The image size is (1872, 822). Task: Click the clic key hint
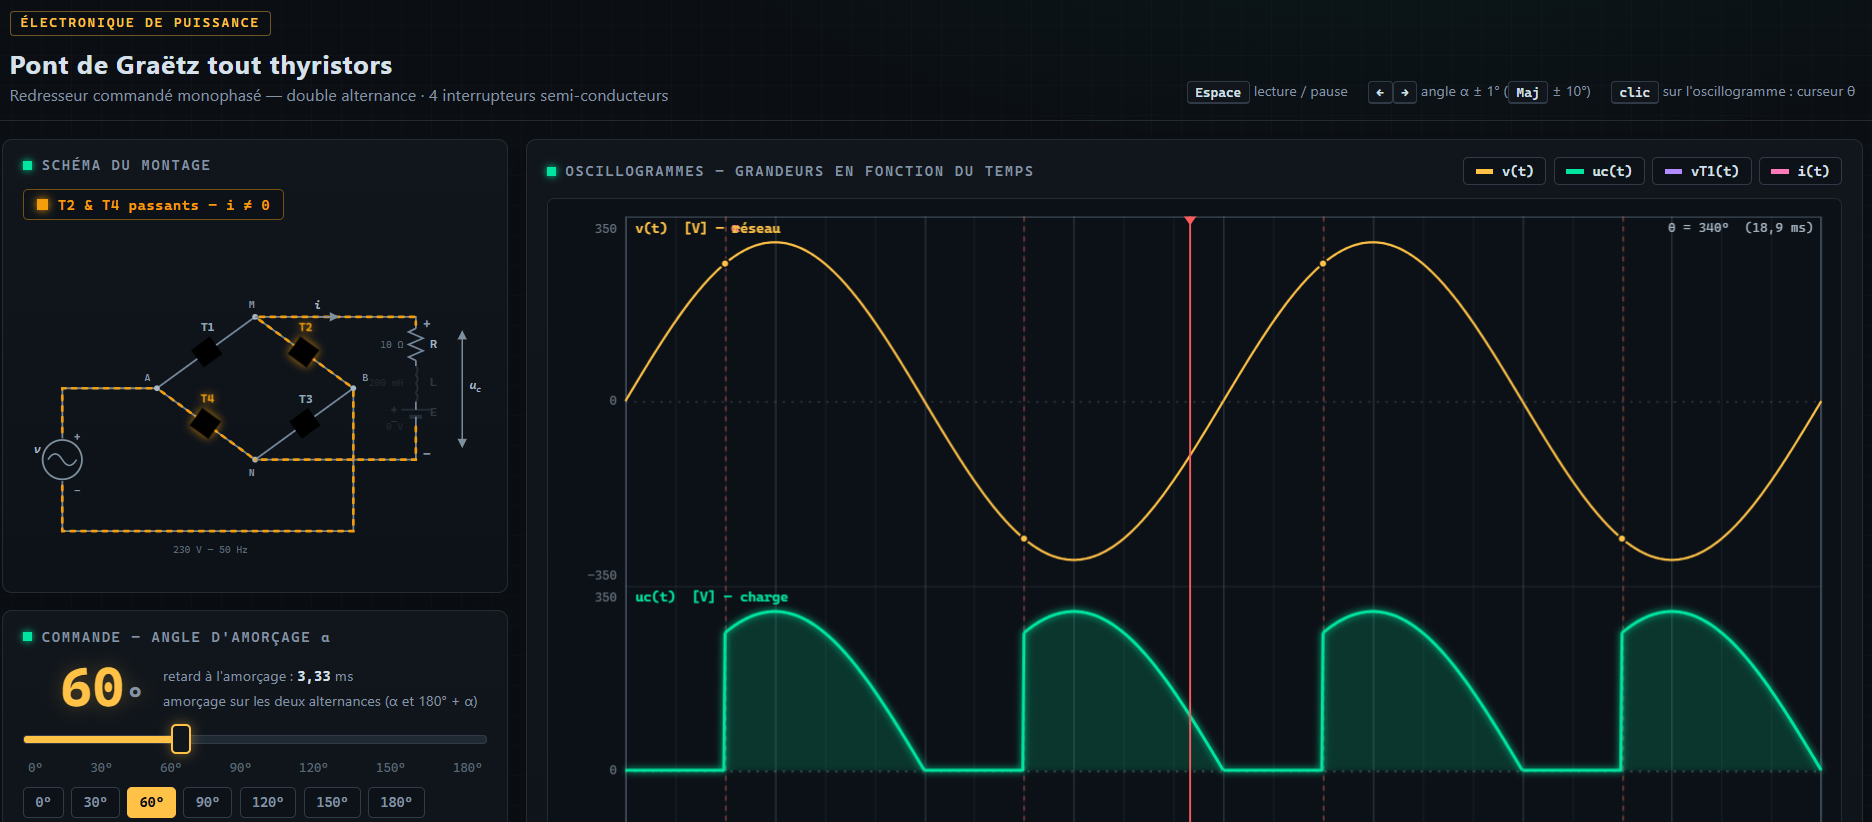[1634, 92]
